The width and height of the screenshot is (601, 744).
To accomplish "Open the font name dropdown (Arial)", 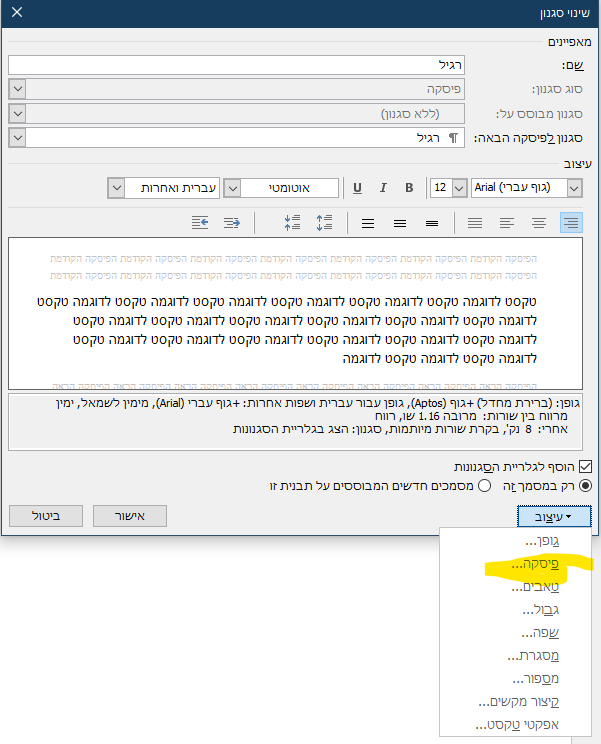I will (574, 188).
